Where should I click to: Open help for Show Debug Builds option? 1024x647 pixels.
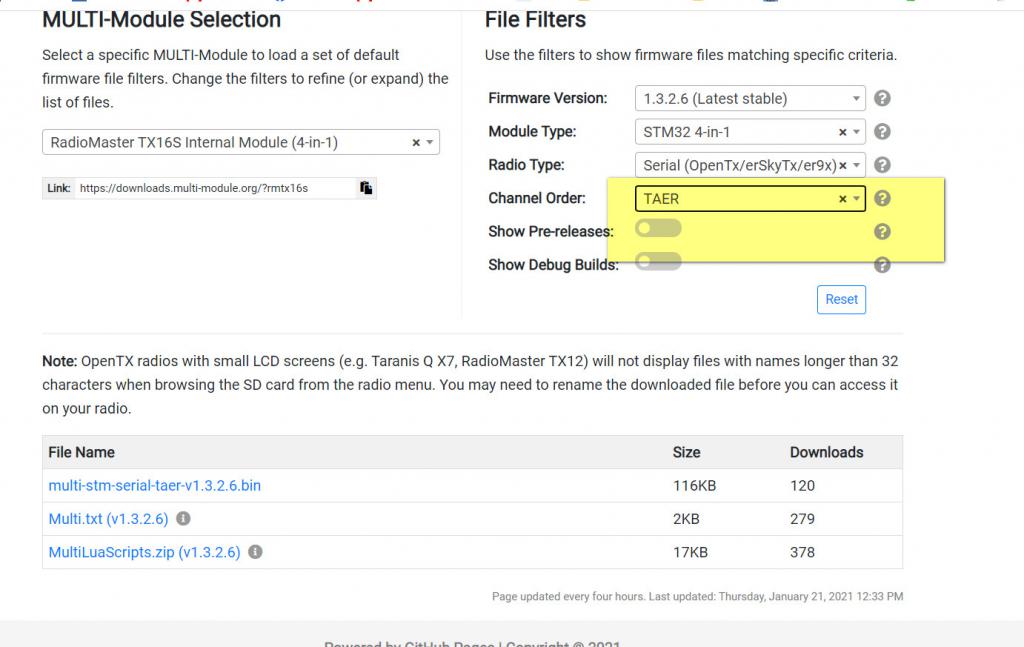tap(882, 264)
